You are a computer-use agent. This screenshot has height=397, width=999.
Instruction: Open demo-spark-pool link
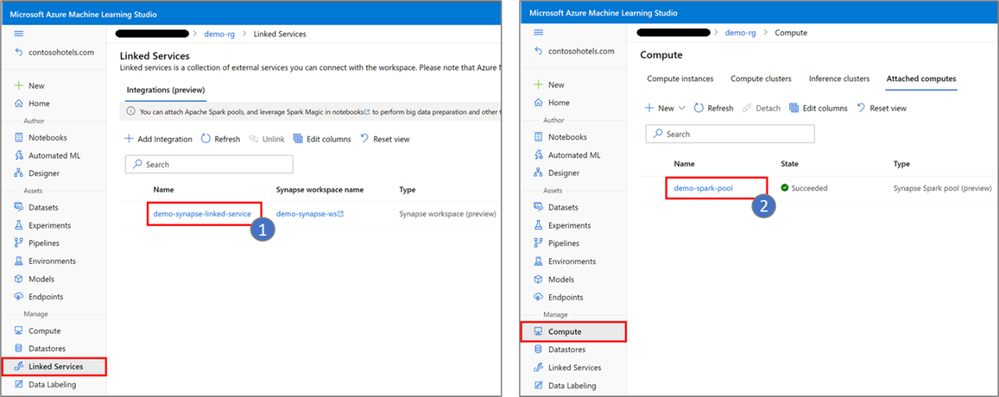(704, 188)
